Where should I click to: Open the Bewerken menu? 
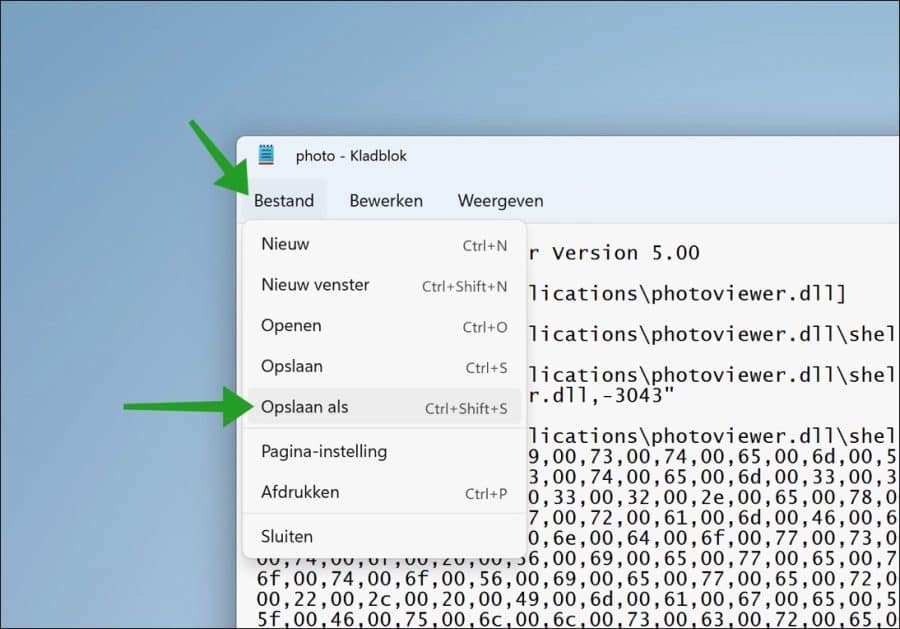(x=386, y=200)
